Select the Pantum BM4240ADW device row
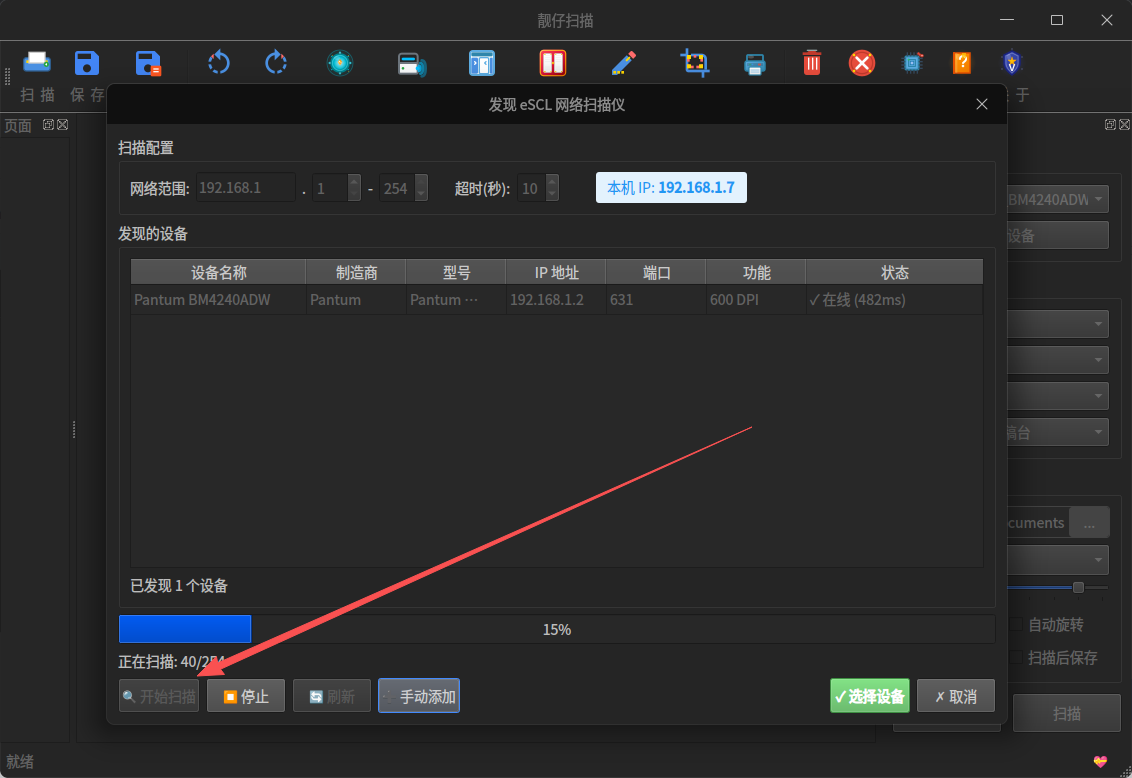Image resolution: width=1132 pixels, height=778 pixels. click(x=557, y=300)
